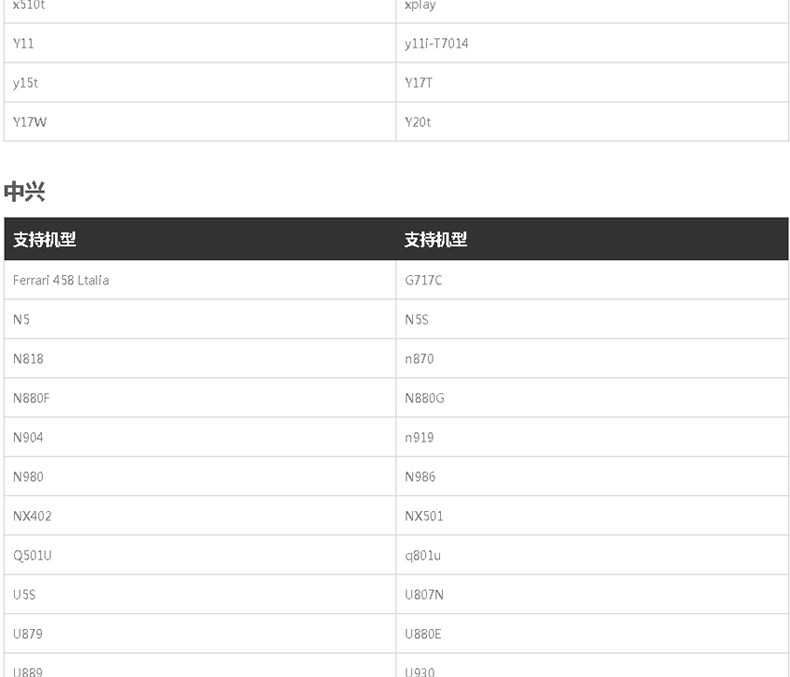Select the NX501 table cell
The width and height of the screenshot is (790, 677).
424,516
